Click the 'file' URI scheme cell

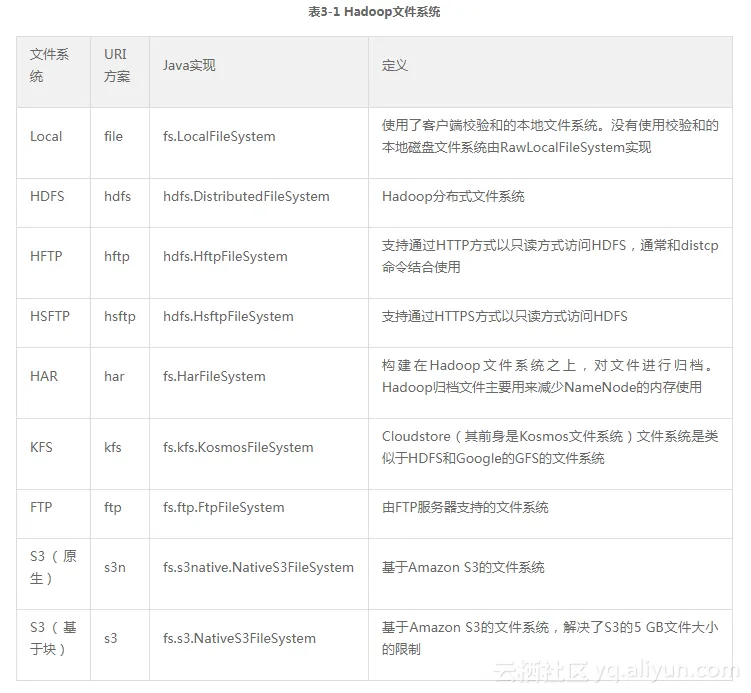click(x=120, y=143)
